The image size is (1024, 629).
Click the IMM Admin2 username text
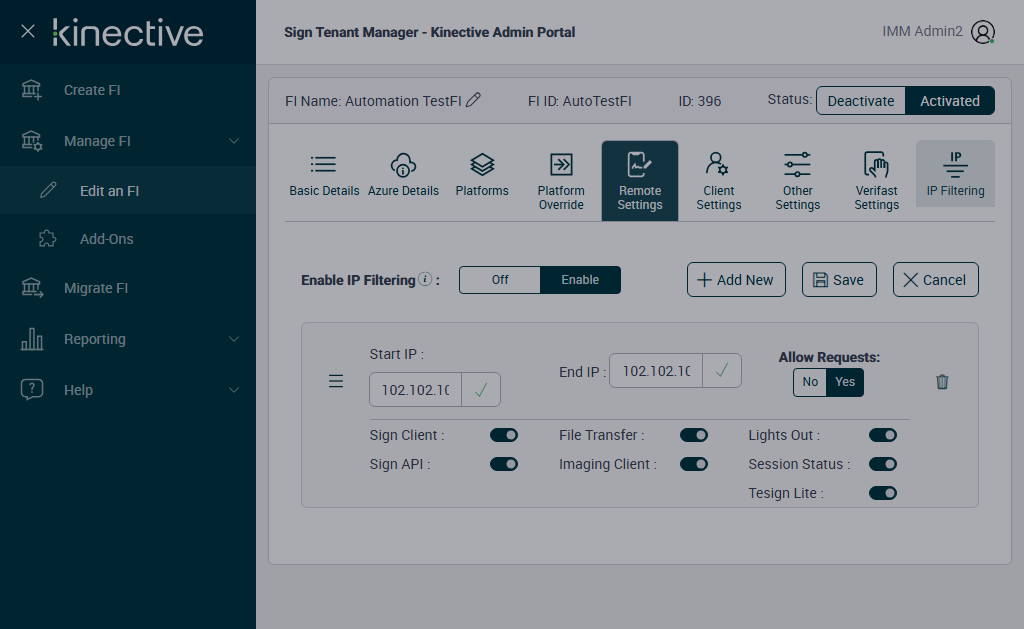pyautogui.click(x=922, y=31)
